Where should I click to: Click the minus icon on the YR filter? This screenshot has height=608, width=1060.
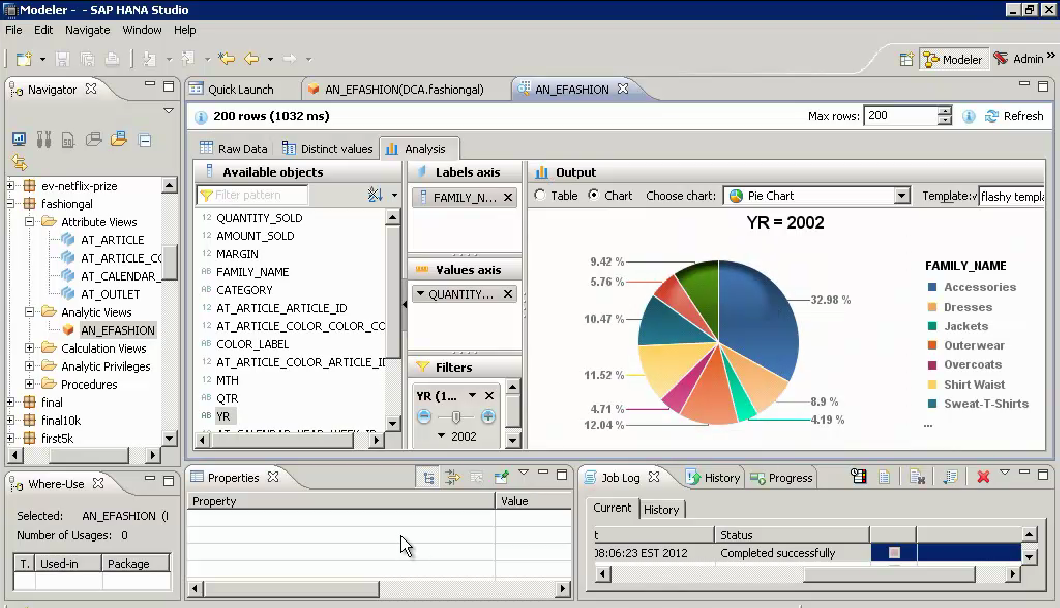pos(425,416)
